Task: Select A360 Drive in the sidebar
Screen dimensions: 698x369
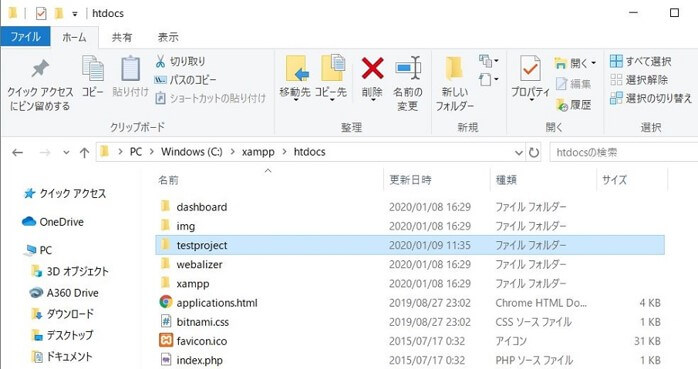Action: (64, 293)
